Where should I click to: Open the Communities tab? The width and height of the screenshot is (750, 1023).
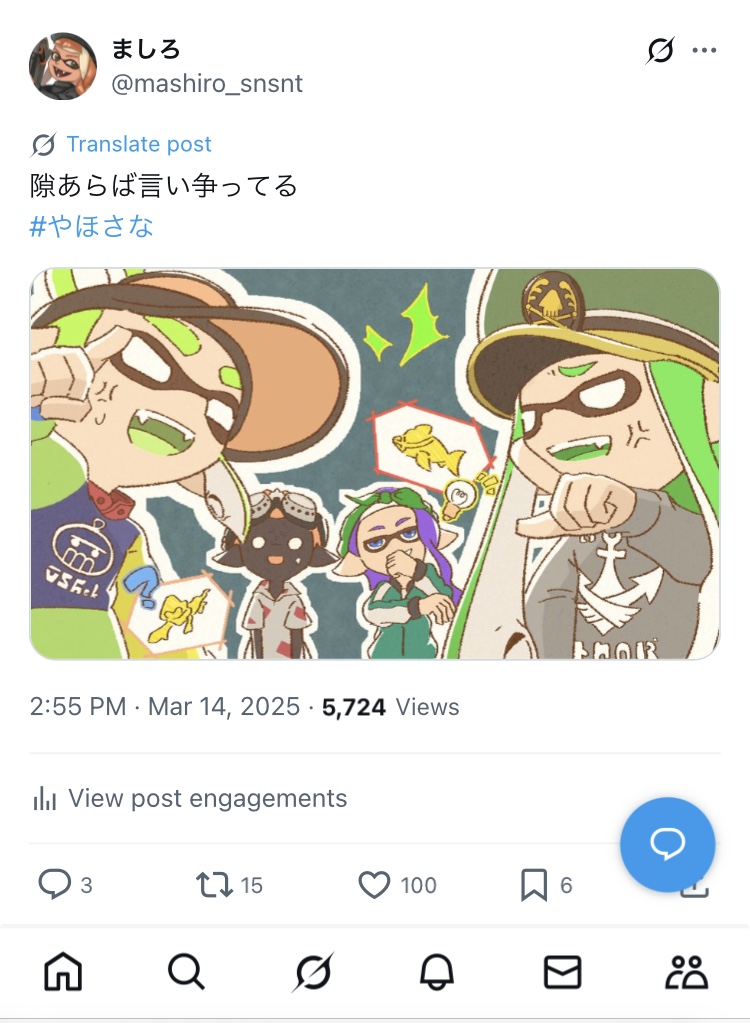[x=687, y=971]
